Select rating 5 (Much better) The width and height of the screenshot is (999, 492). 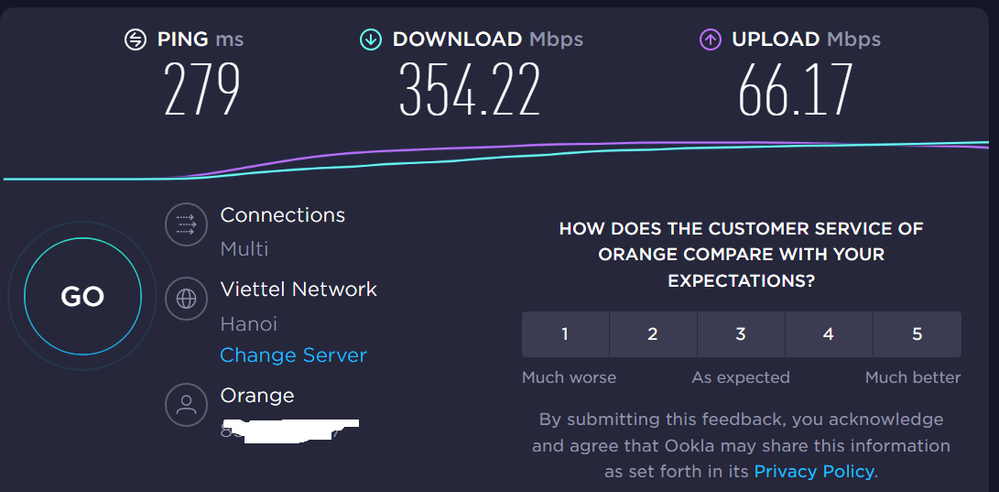[917, 334]
